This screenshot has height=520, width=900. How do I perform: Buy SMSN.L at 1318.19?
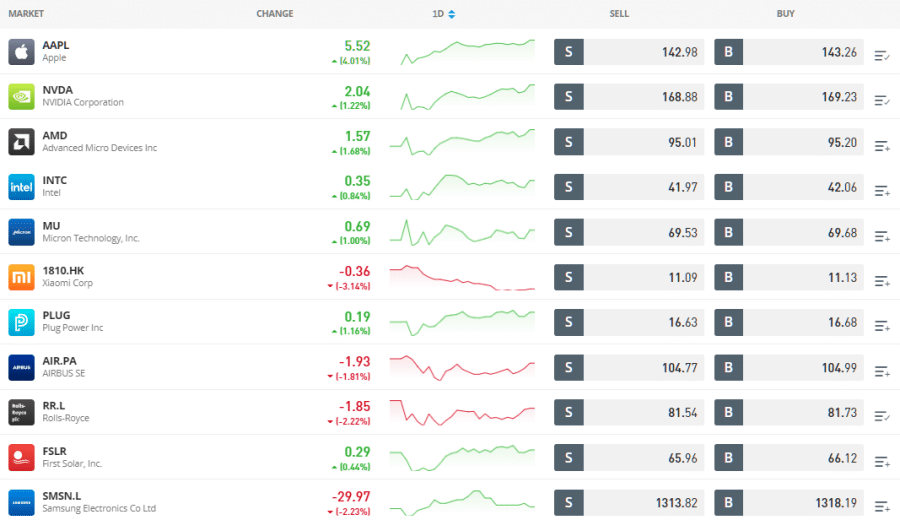pyautogui.click(x=789, y=503)
